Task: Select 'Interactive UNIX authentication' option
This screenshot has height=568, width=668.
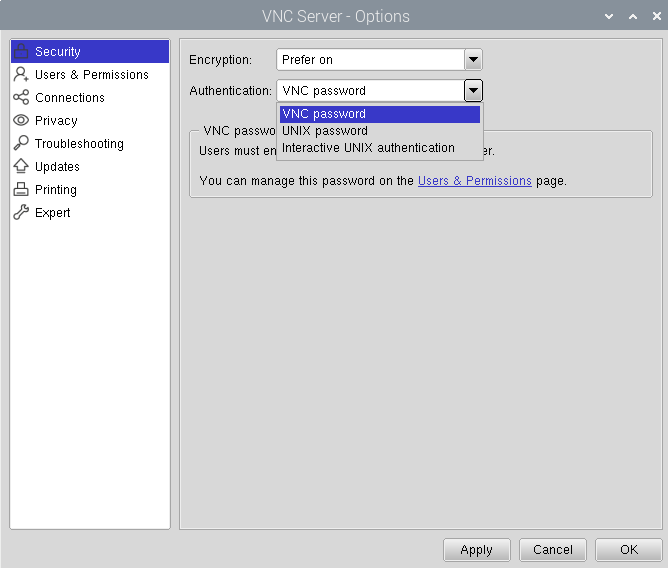Action: tap(379, 148)
